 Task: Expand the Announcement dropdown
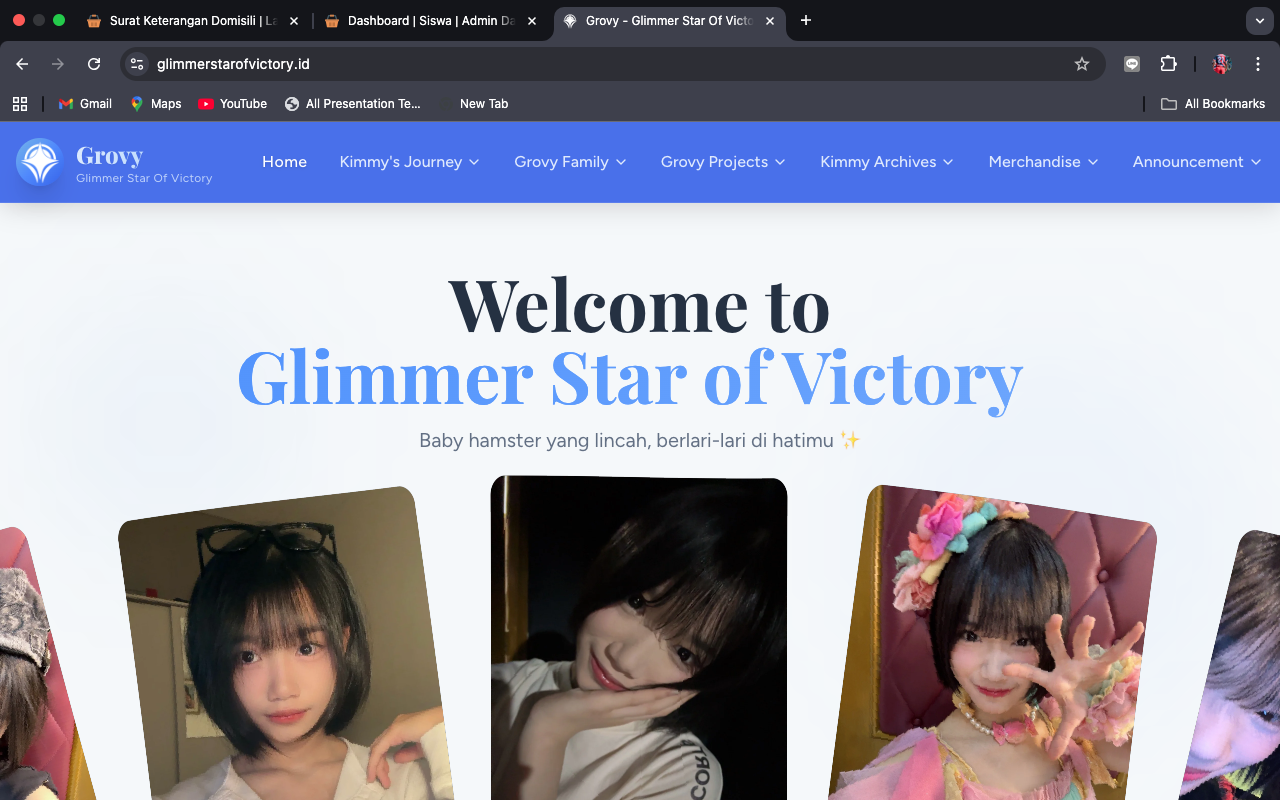[x=1198, y=162]
